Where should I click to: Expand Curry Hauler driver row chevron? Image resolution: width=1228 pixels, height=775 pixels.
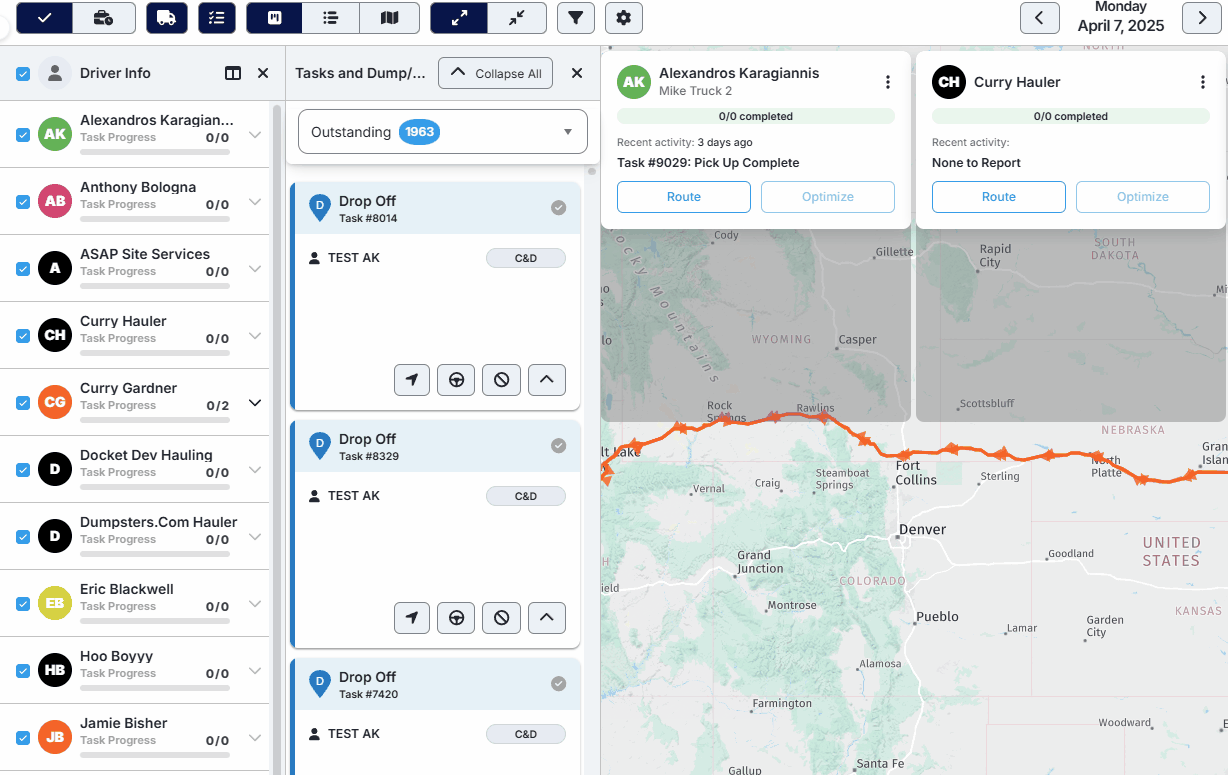pos(255,336)
